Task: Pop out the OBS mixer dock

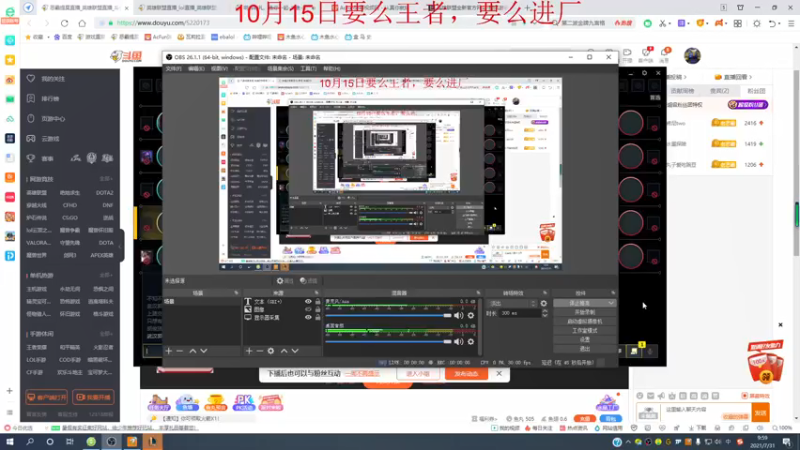Action: [478, 293]
